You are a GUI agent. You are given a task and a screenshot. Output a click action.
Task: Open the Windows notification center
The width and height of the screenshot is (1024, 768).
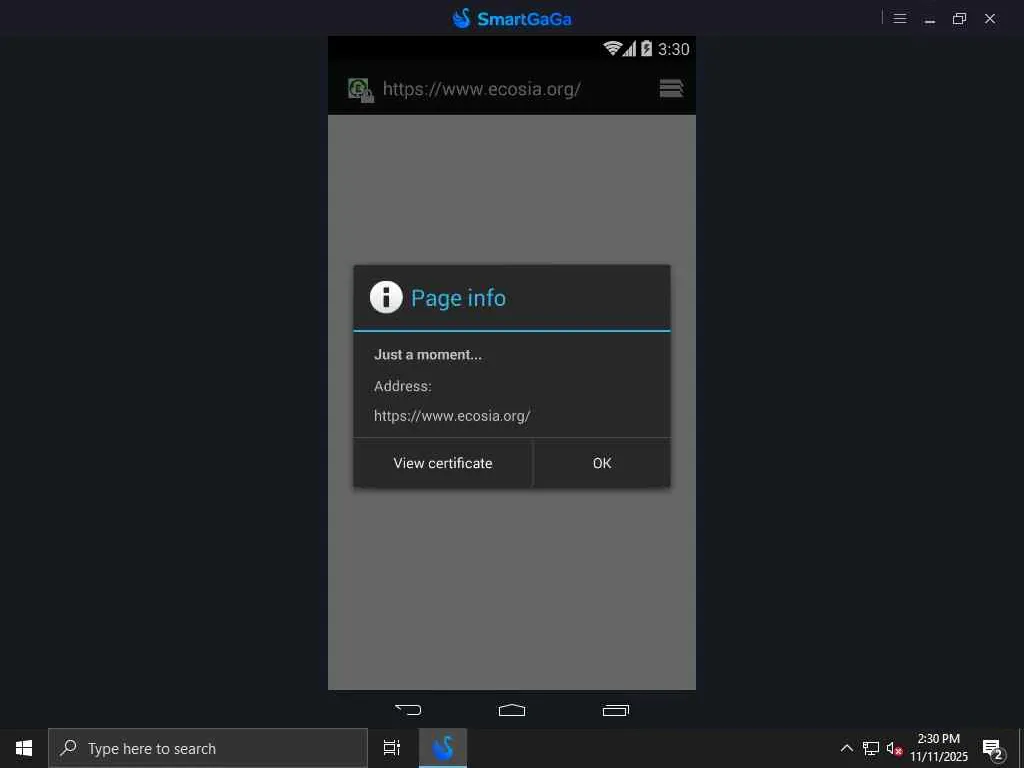(993, 749)
